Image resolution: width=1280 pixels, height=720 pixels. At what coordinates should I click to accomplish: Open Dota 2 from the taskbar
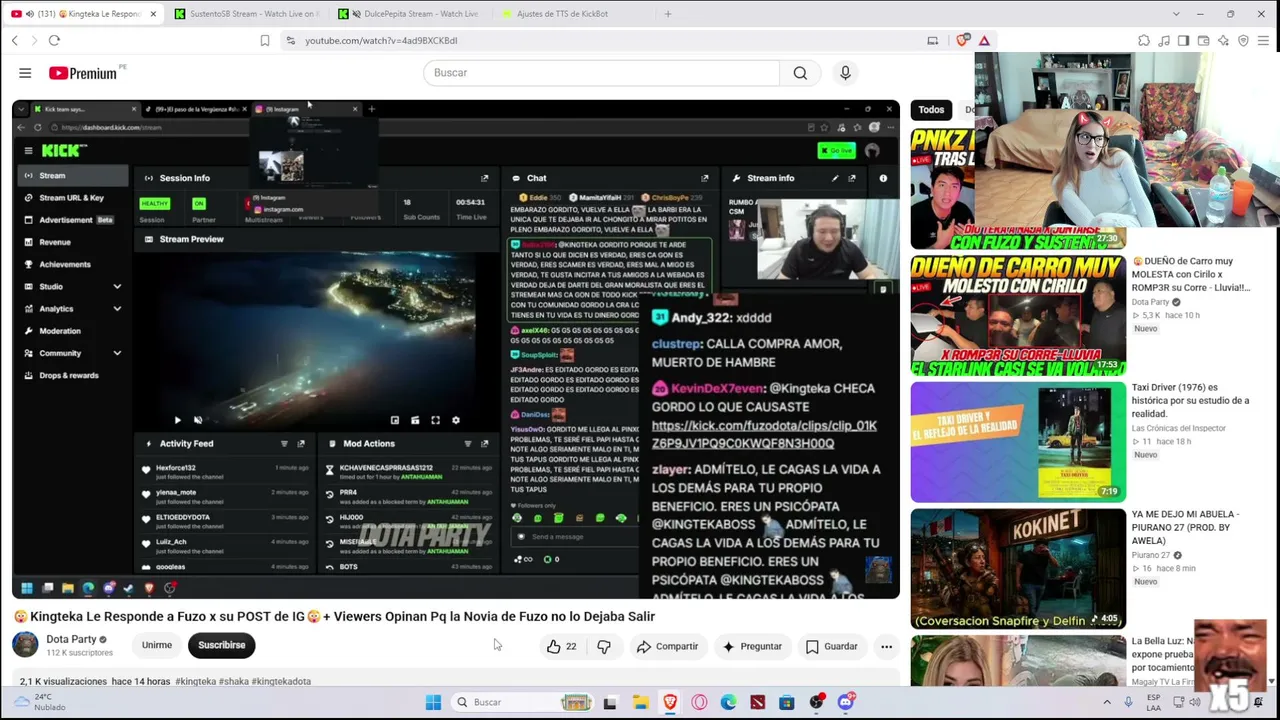click(x=757, y=702)
